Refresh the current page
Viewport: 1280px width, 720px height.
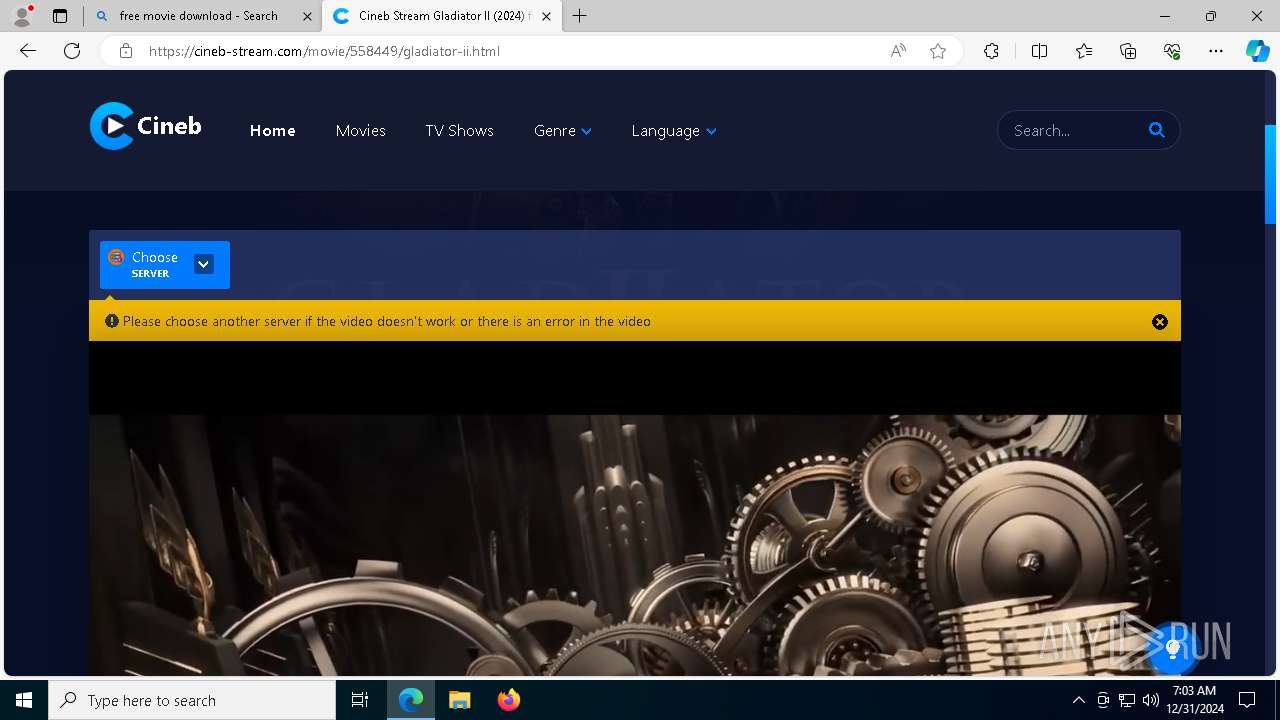(x=72, y=51)
